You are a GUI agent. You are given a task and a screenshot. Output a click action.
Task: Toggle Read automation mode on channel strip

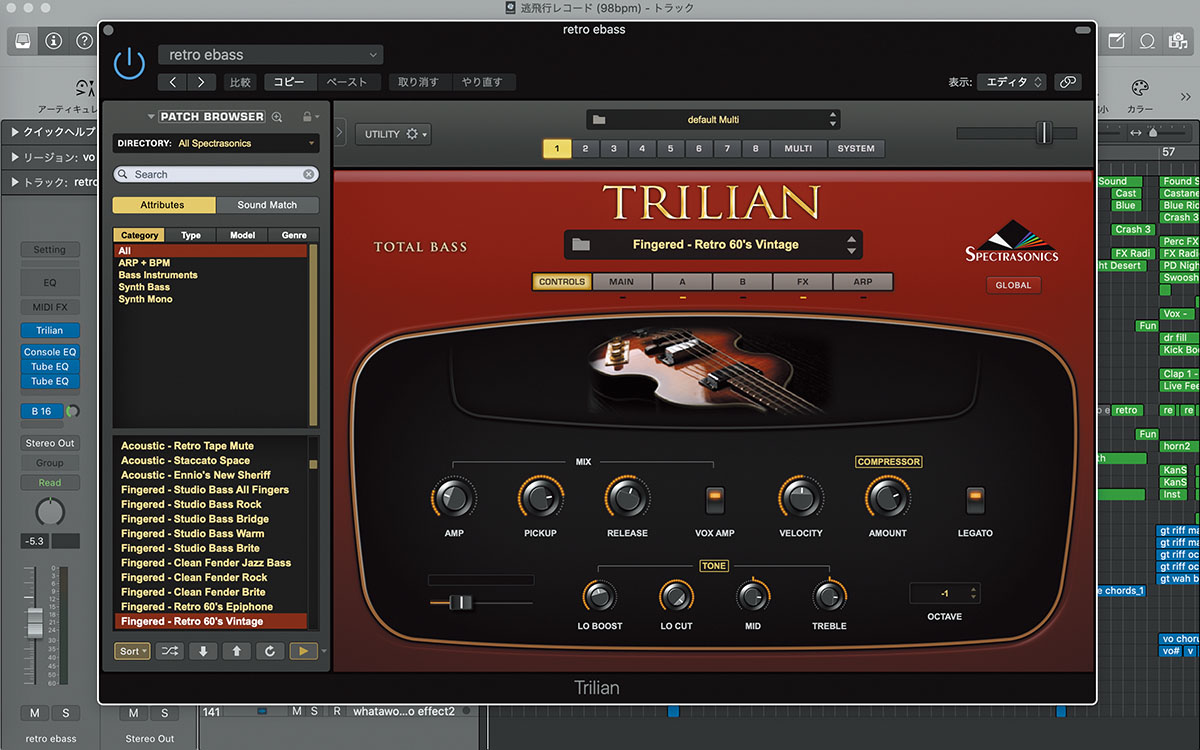pyautogui.click(x=50, y=483)
